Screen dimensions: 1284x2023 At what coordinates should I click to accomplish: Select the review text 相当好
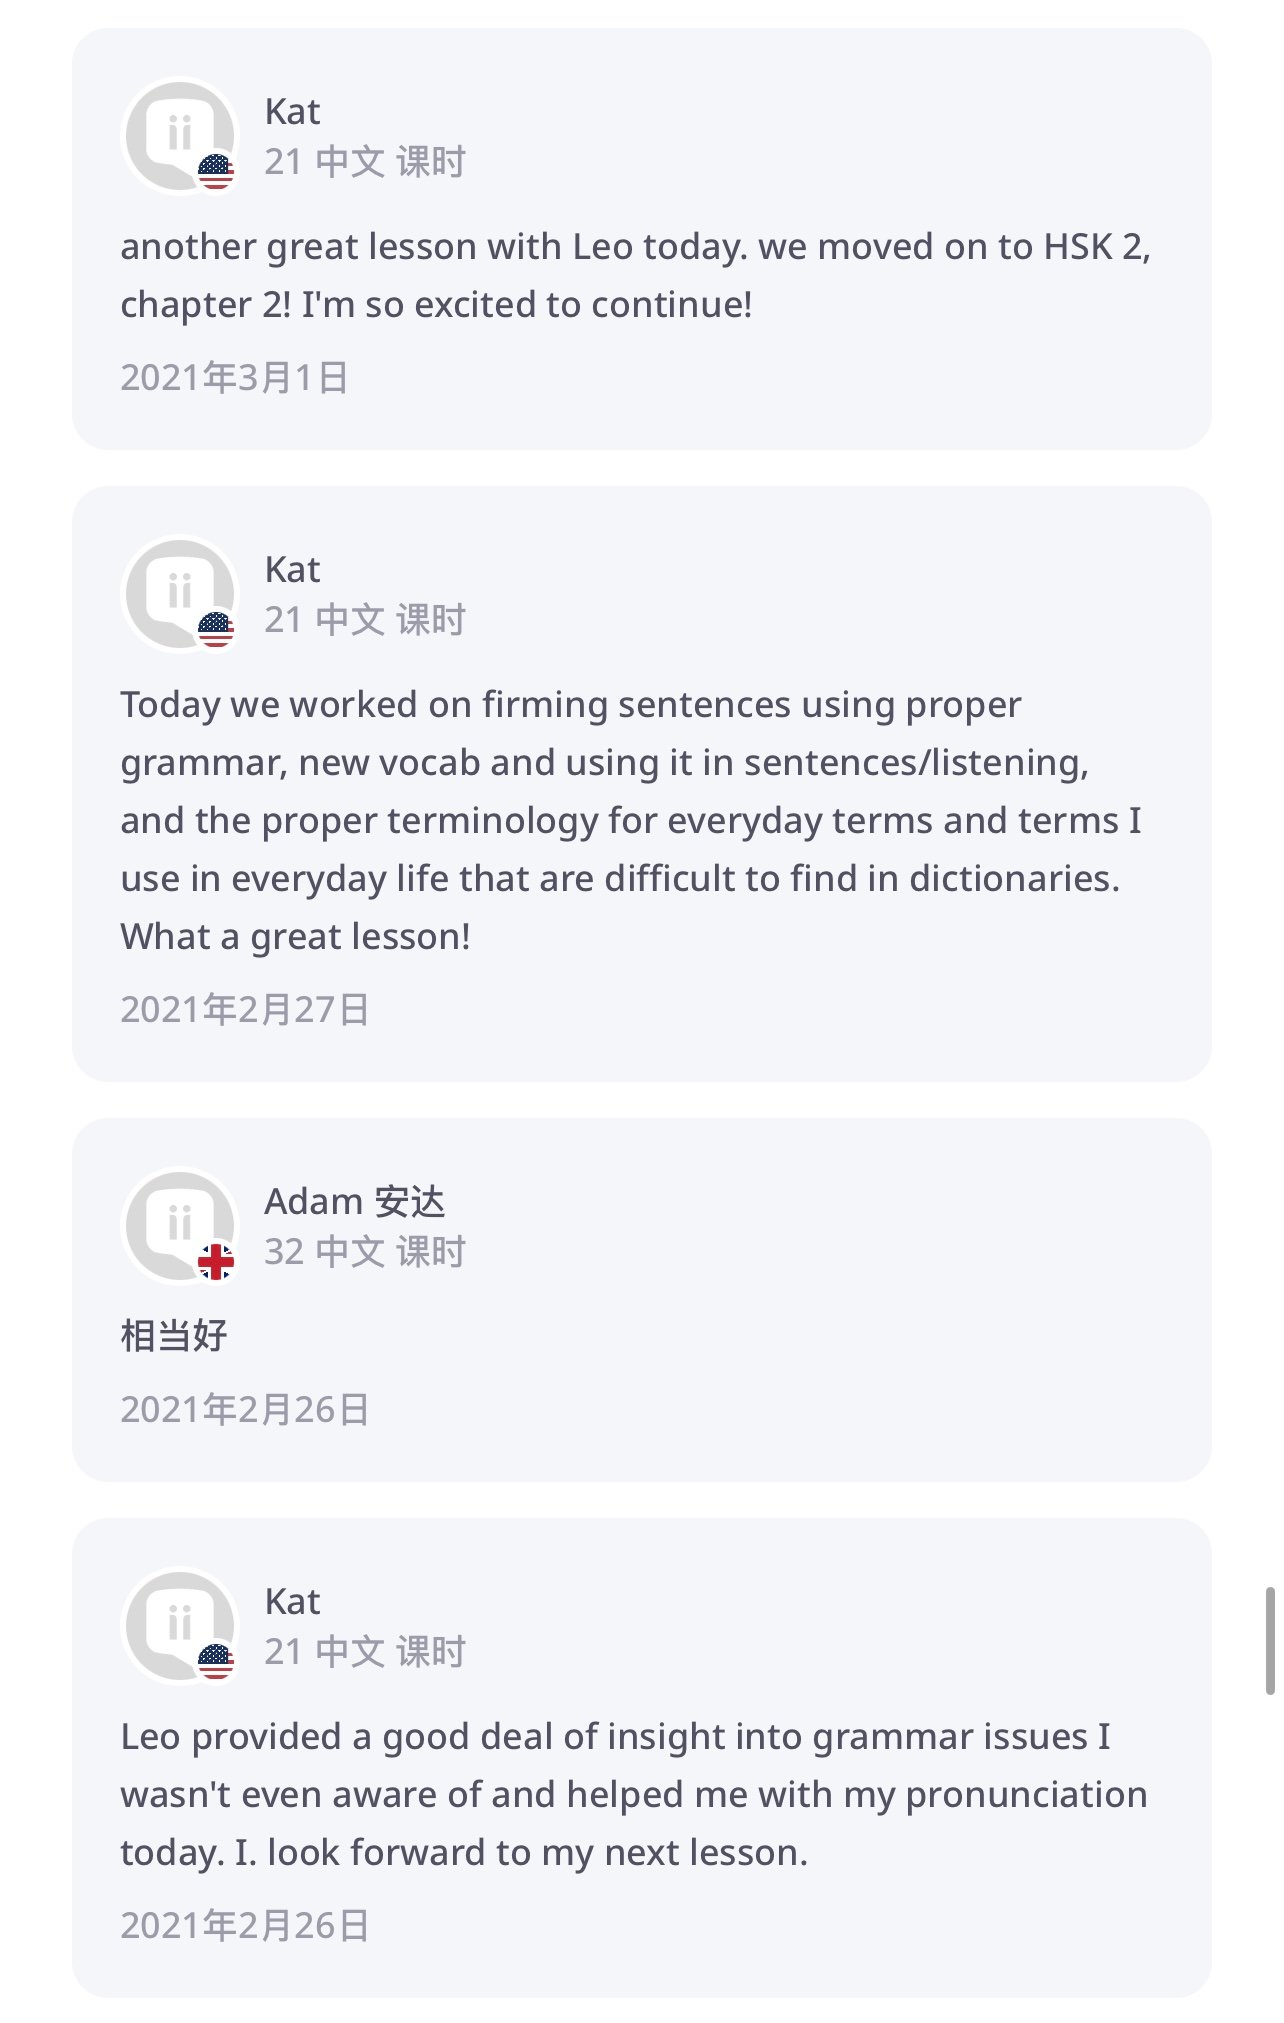click(x=174, y=1336)
